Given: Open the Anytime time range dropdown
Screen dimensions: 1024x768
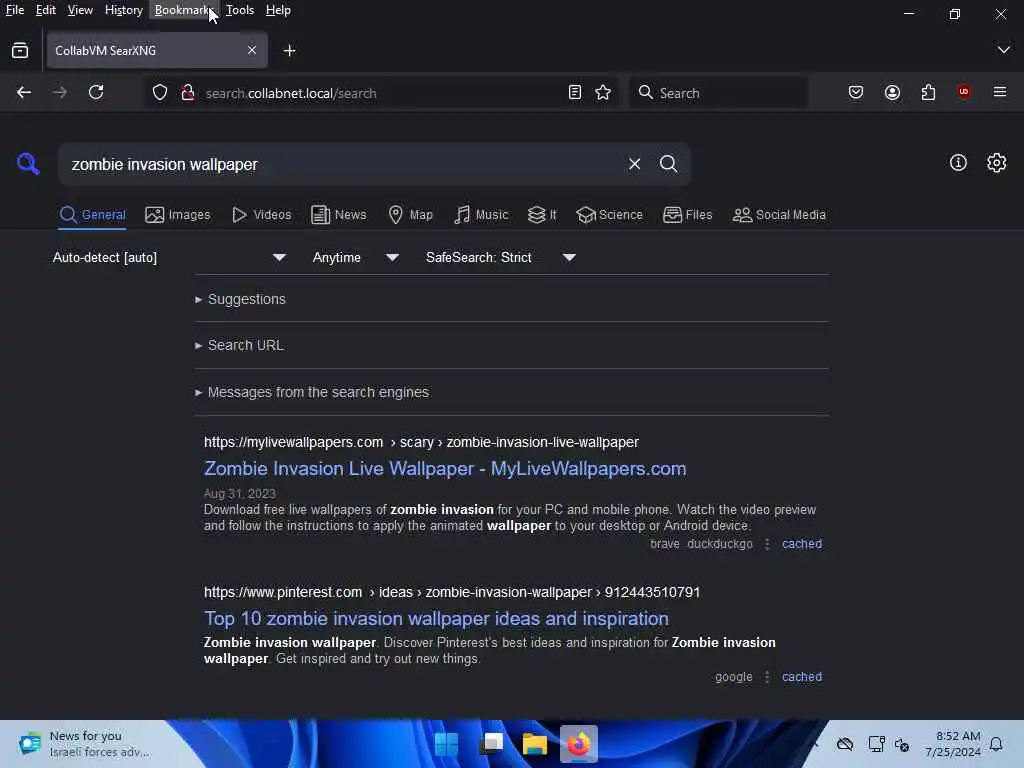Looking at the screenshot, I should [x=356, y=257].
